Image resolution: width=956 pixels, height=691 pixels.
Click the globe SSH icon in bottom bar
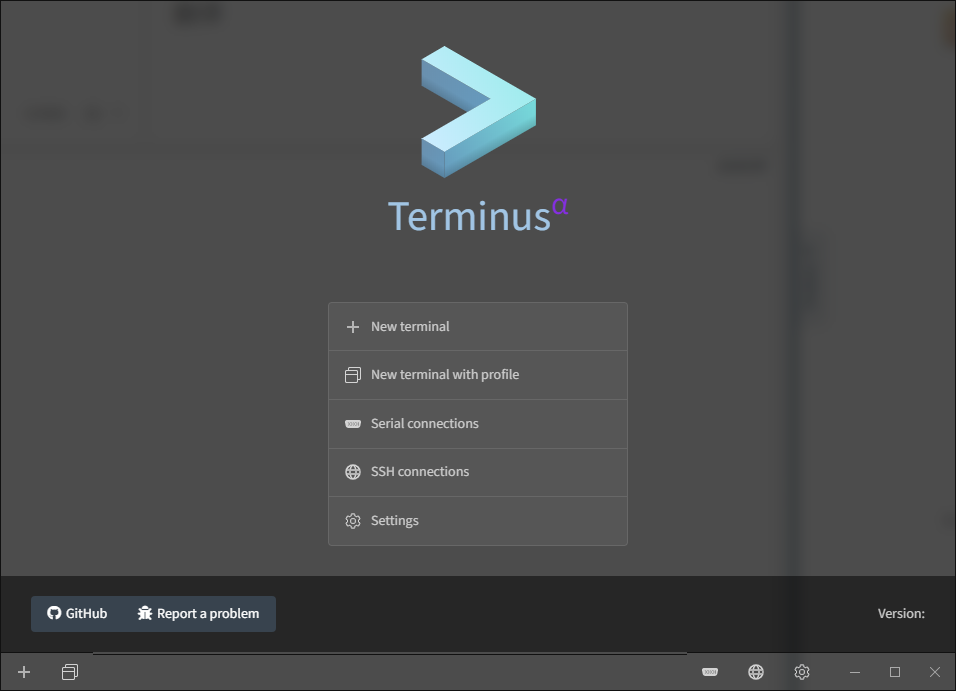tap(756, 672)
